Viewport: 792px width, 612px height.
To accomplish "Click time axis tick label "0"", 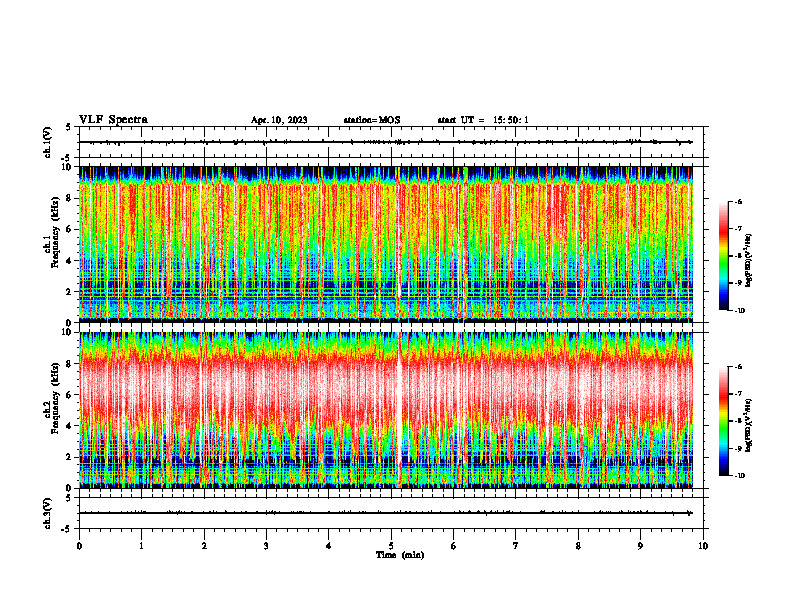I will coord(79,546).
